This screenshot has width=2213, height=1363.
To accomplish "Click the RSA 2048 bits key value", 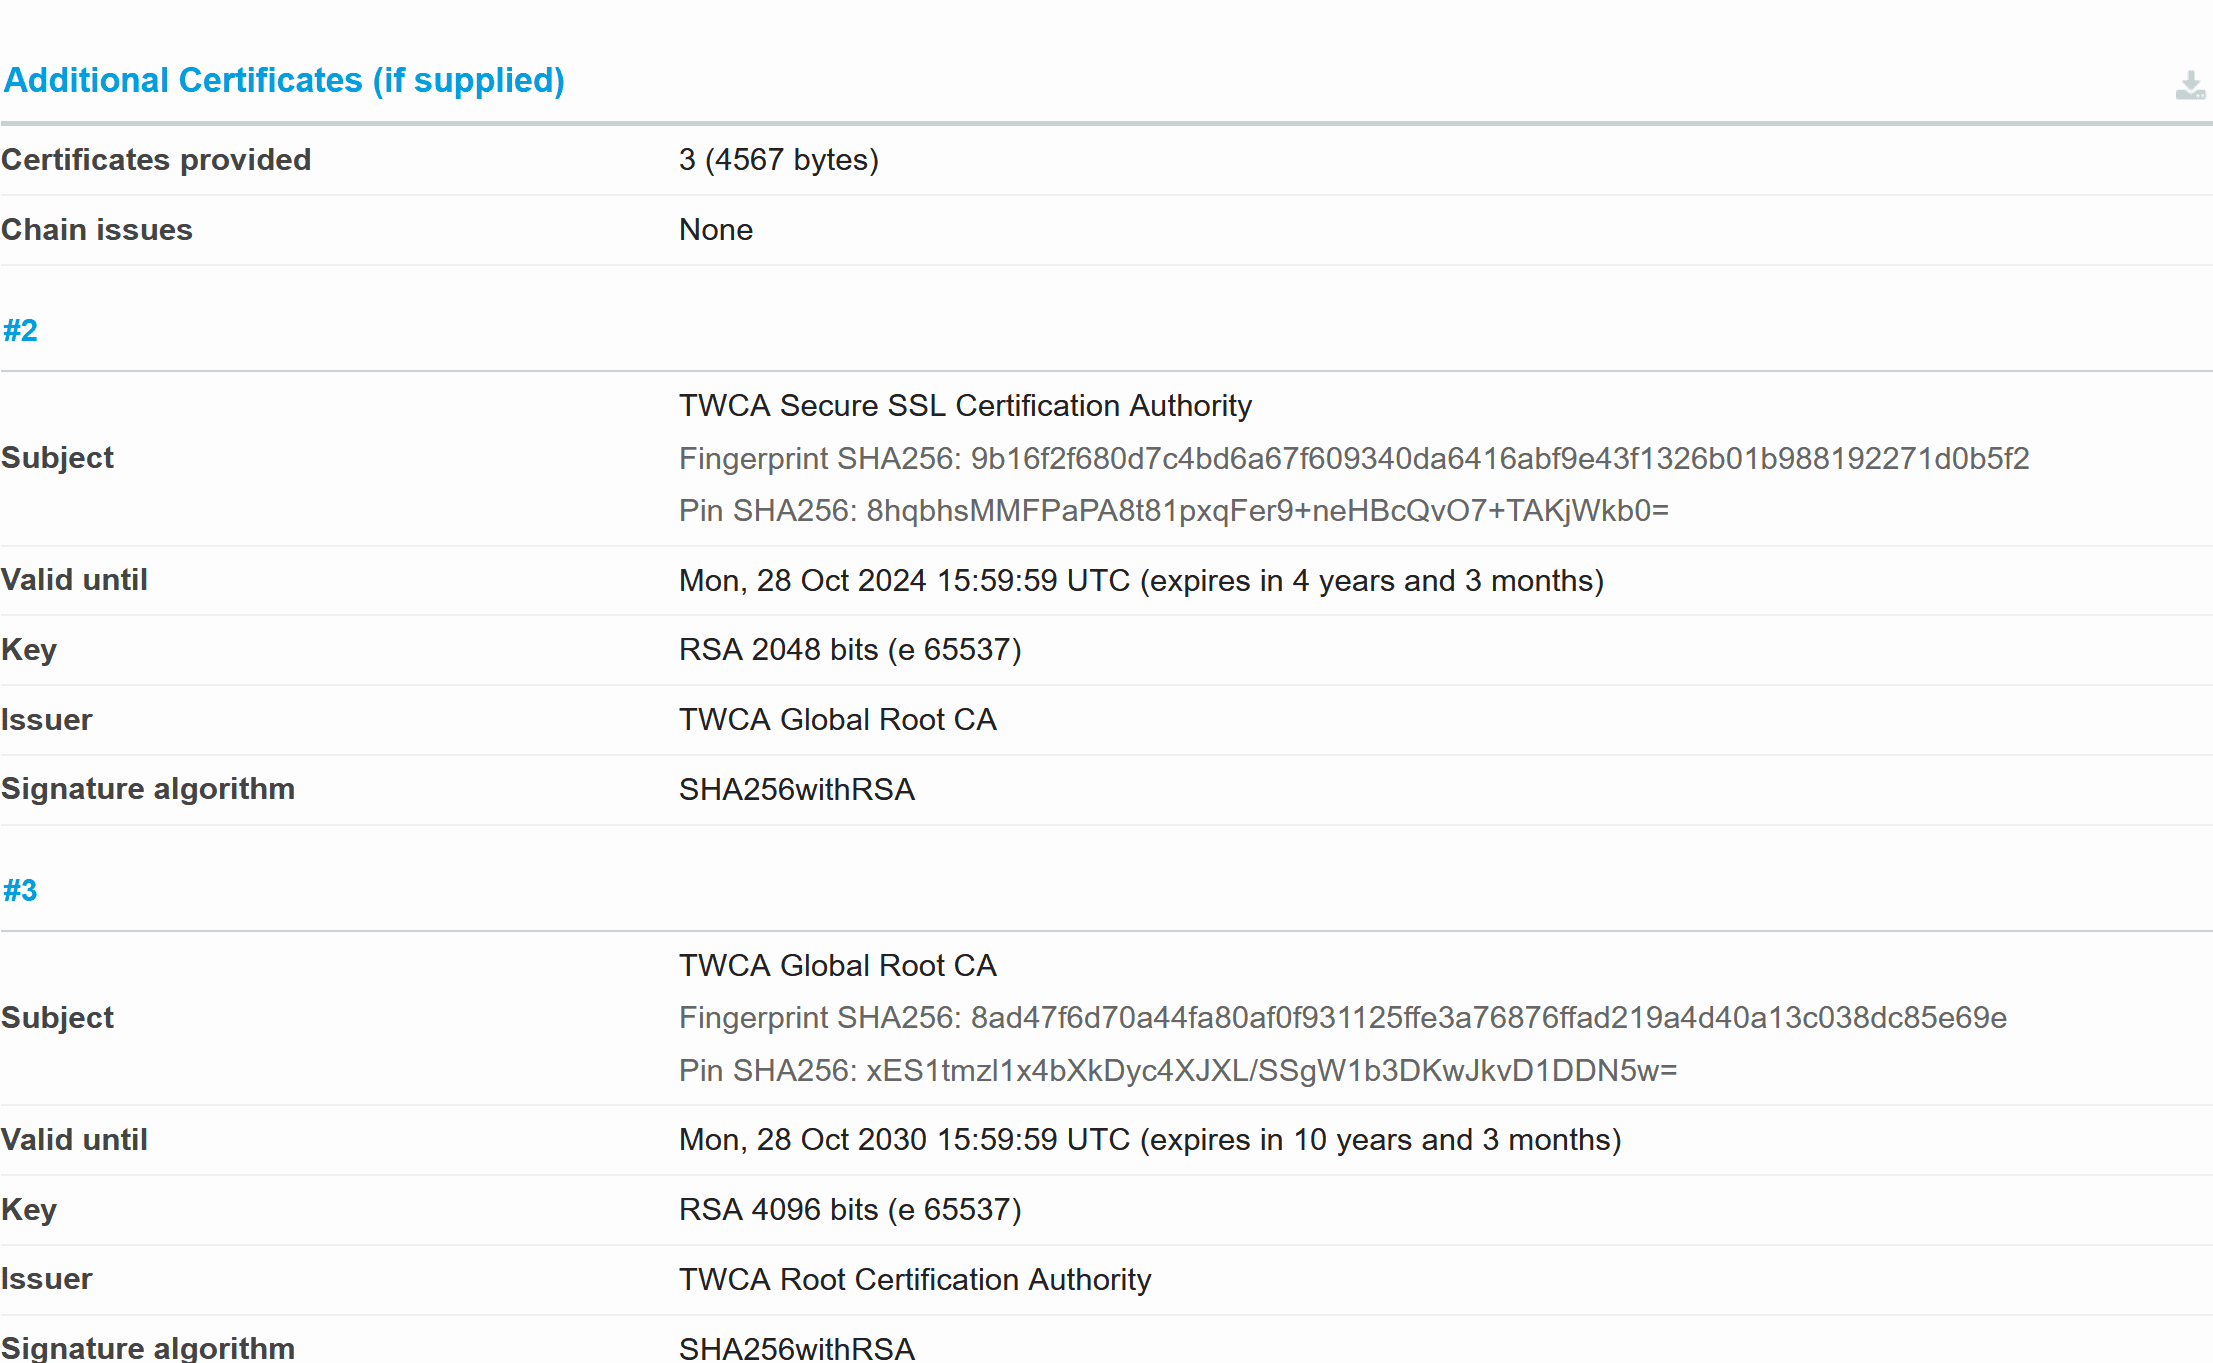I will pyautogui.click(x=849, y=650).
